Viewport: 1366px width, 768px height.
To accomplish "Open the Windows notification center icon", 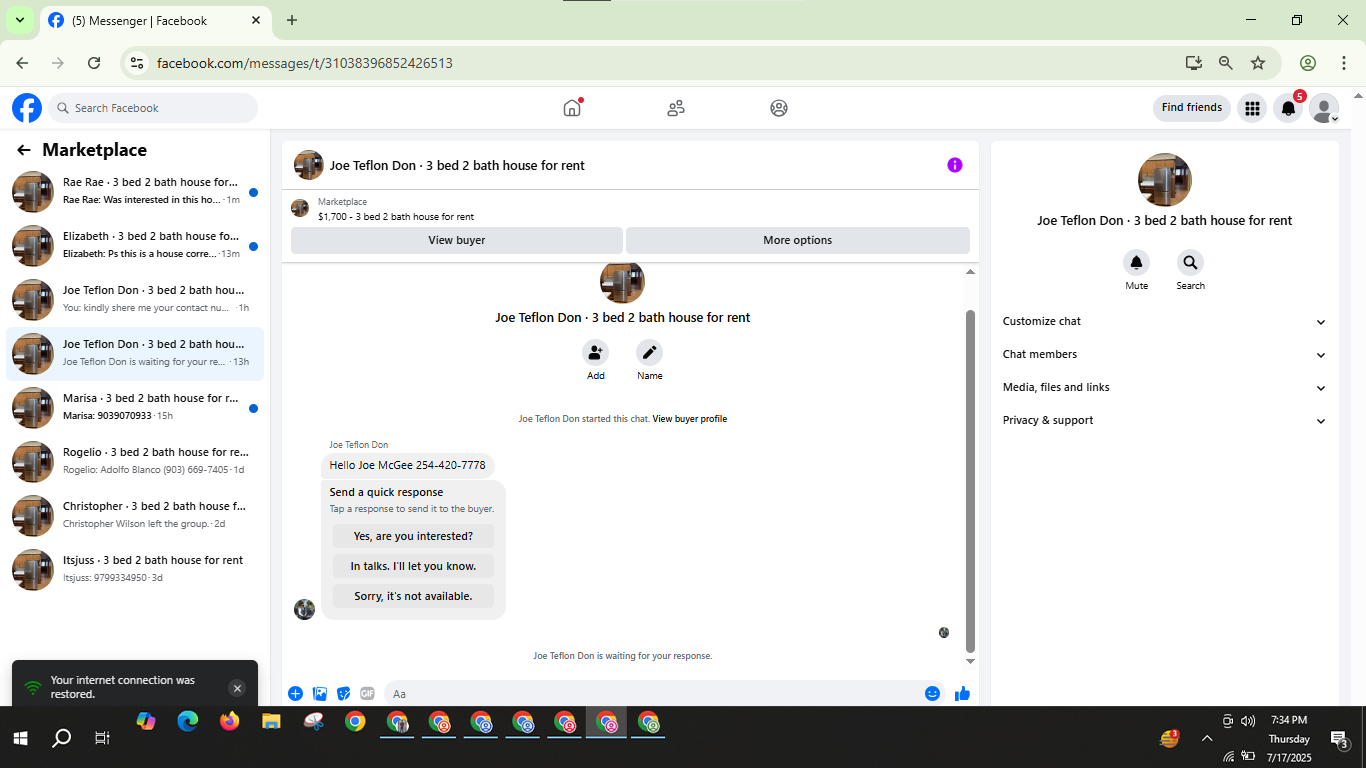I will [1340, 739].
